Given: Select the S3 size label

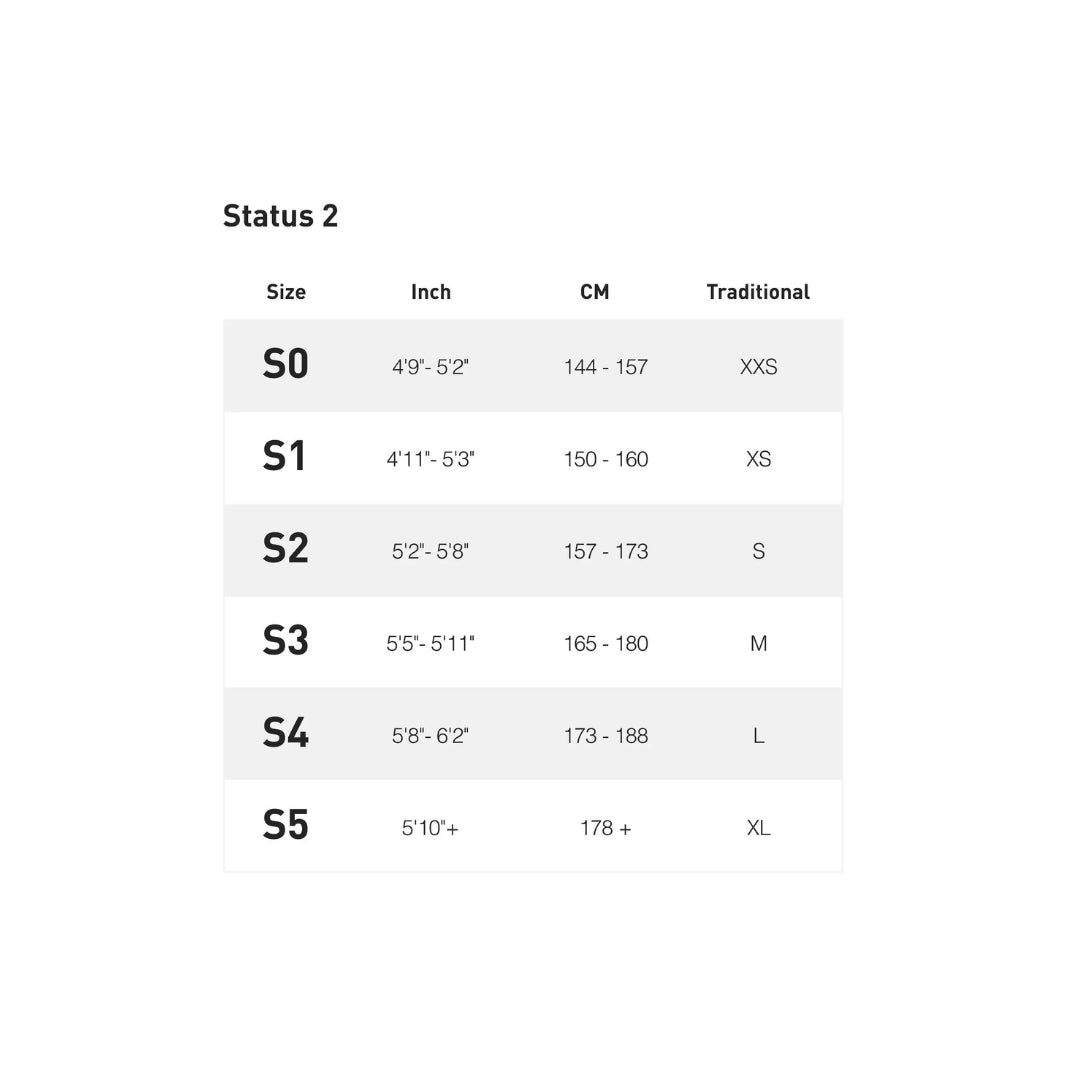Looking at the screenshot, I should (x=286, y=641).
